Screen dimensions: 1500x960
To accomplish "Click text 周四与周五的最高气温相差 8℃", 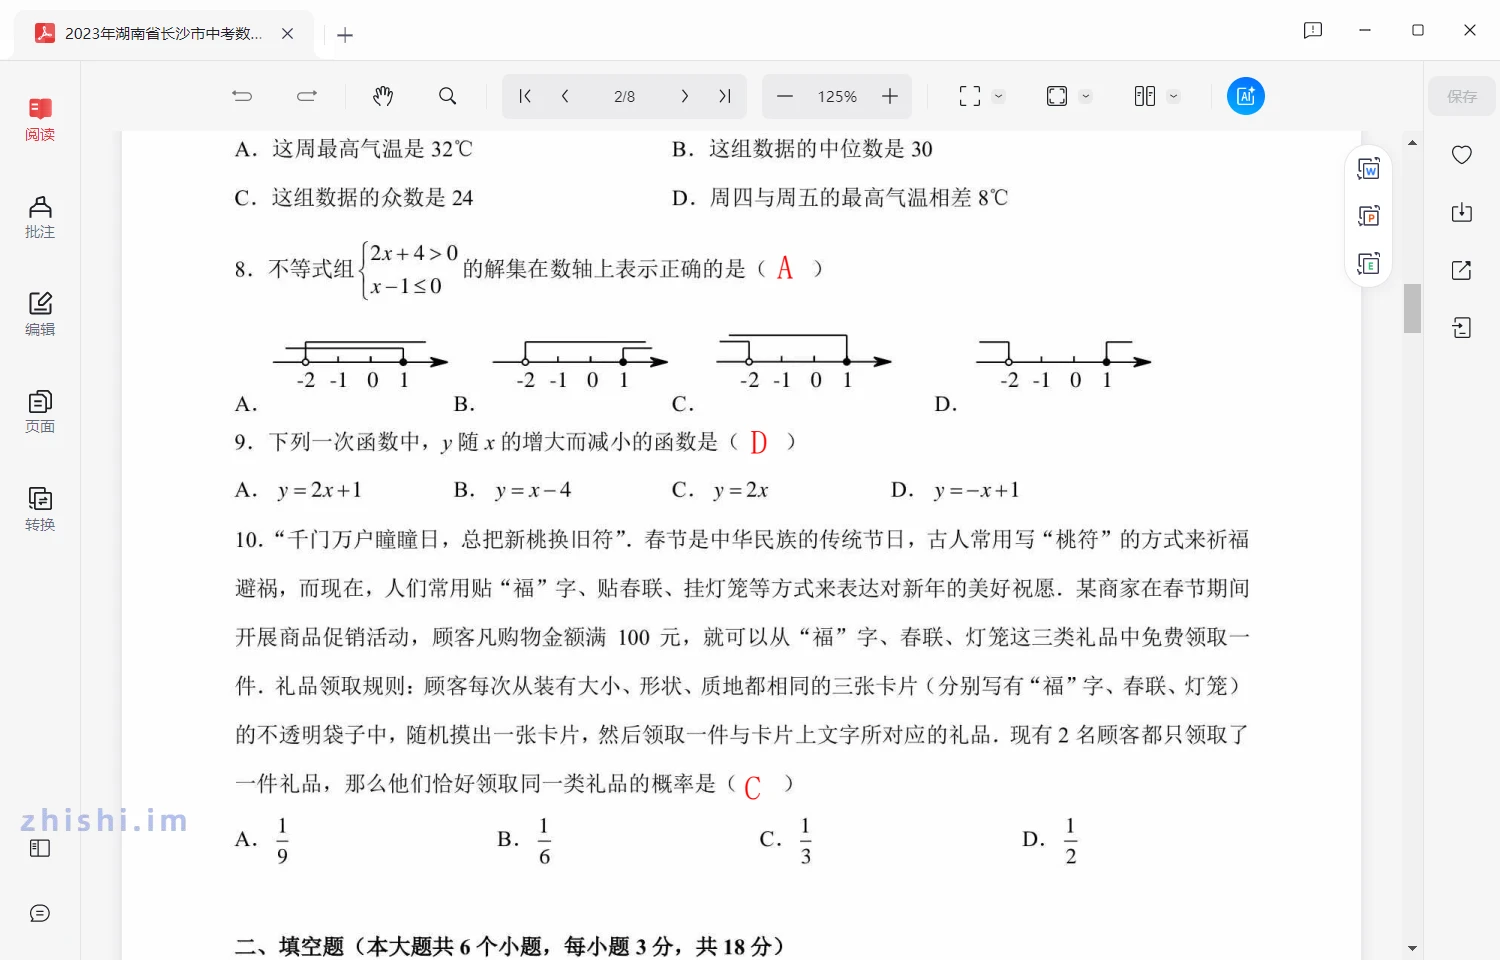I will 858,198.
